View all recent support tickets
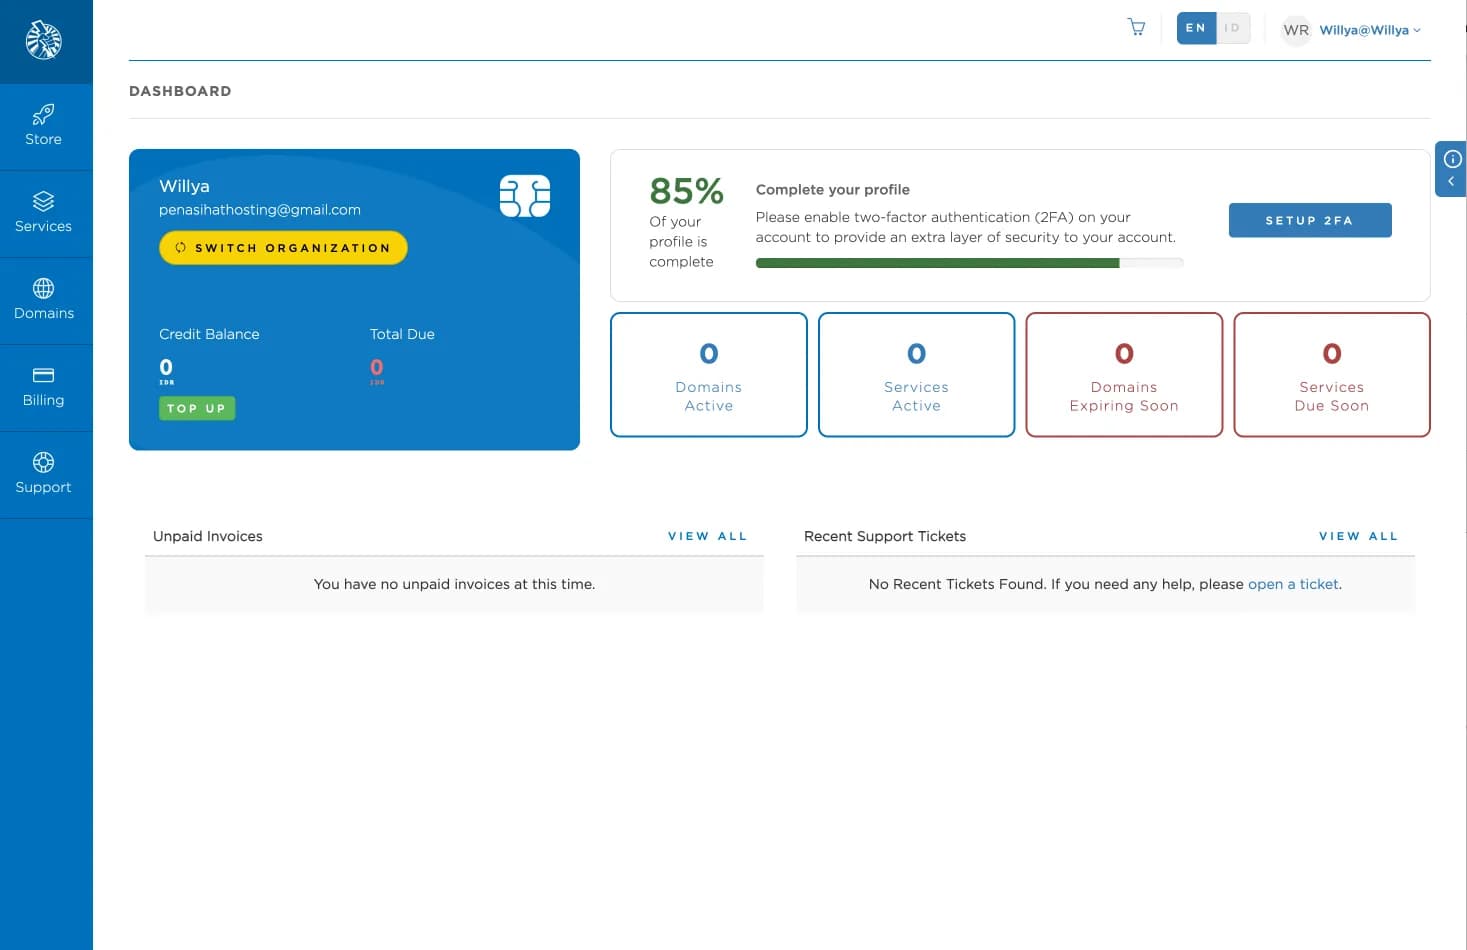Screen dimensions: 1467x950 pos(1358,536)
